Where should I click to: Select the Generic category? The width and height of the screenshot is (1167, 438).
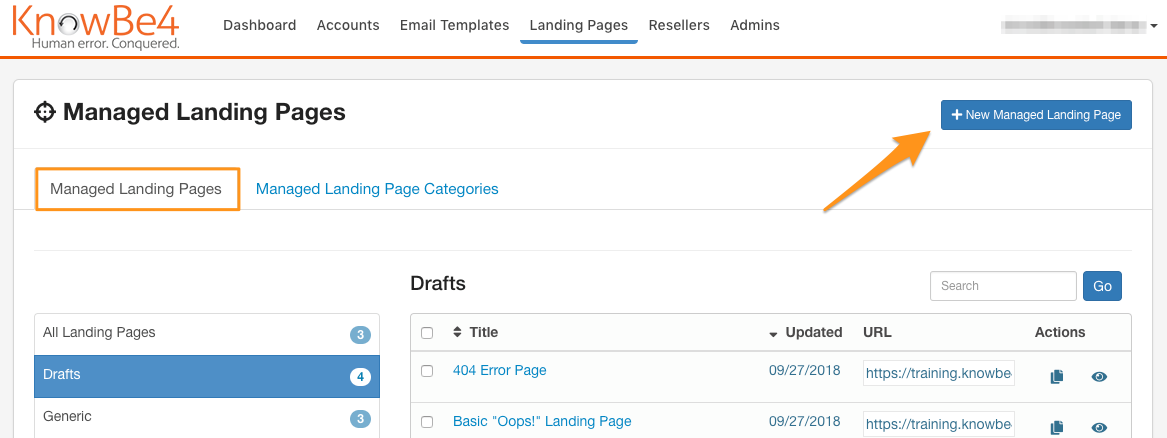pyautogui.click(x=207, y=418)
